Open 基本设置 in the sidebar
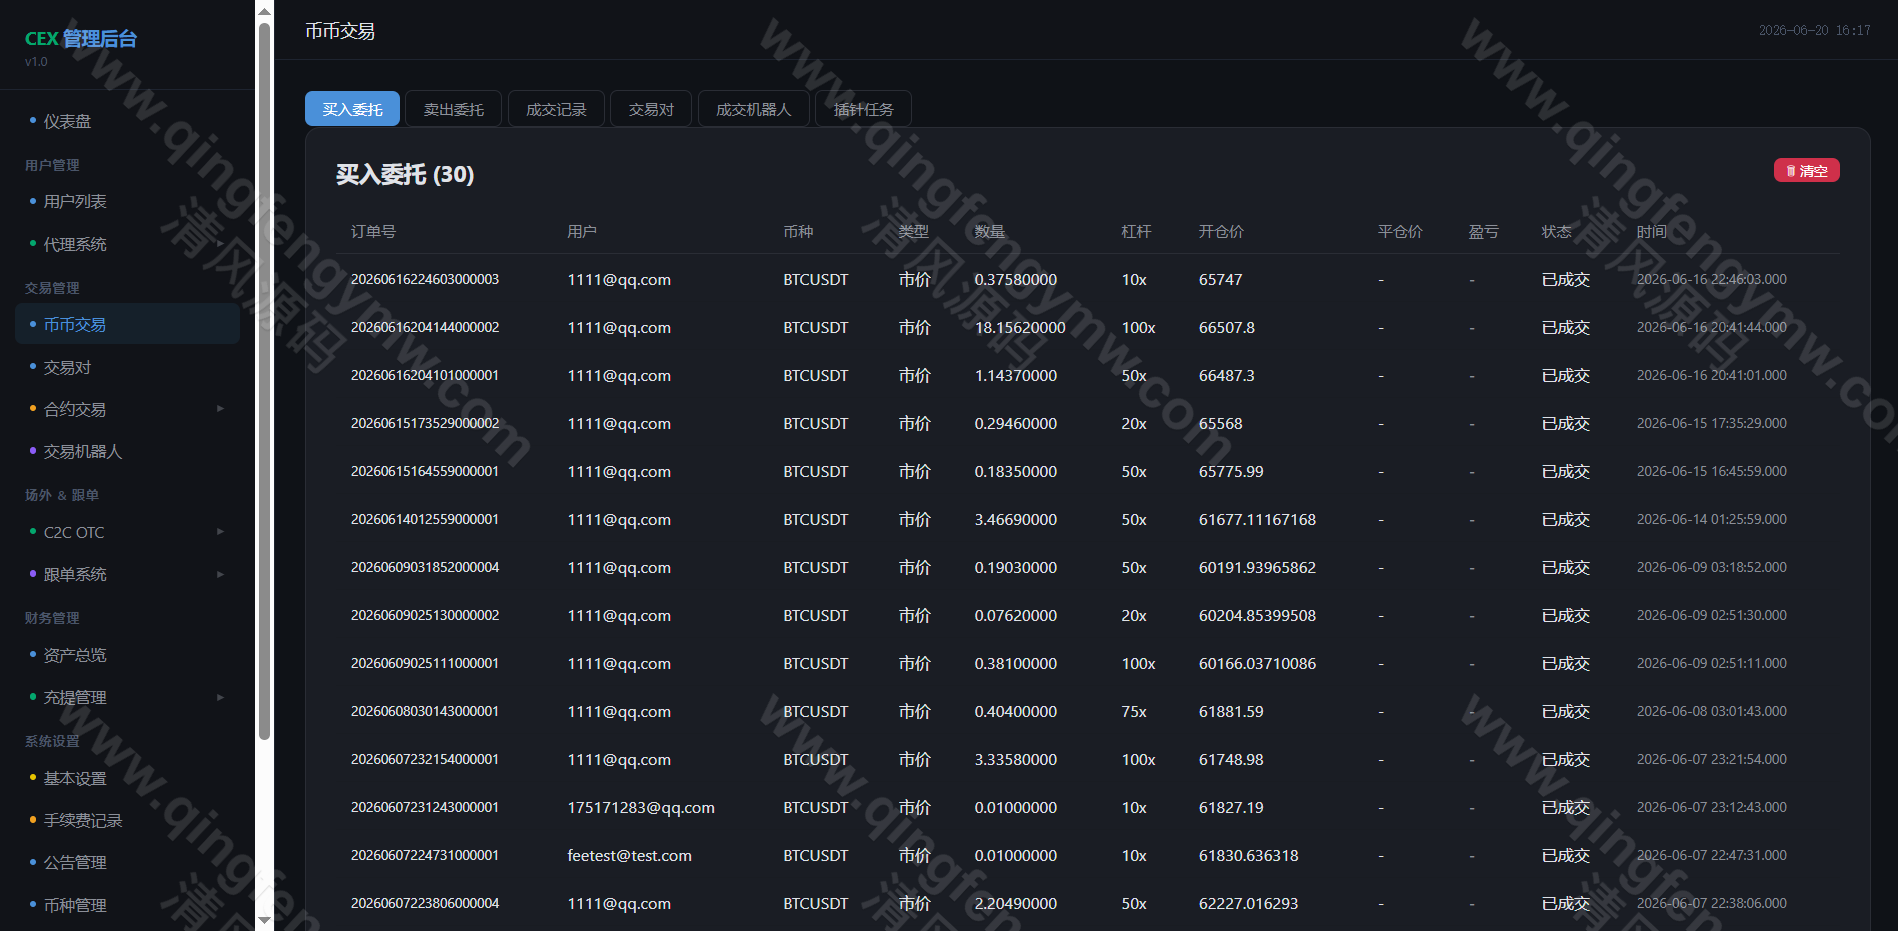 127,778
